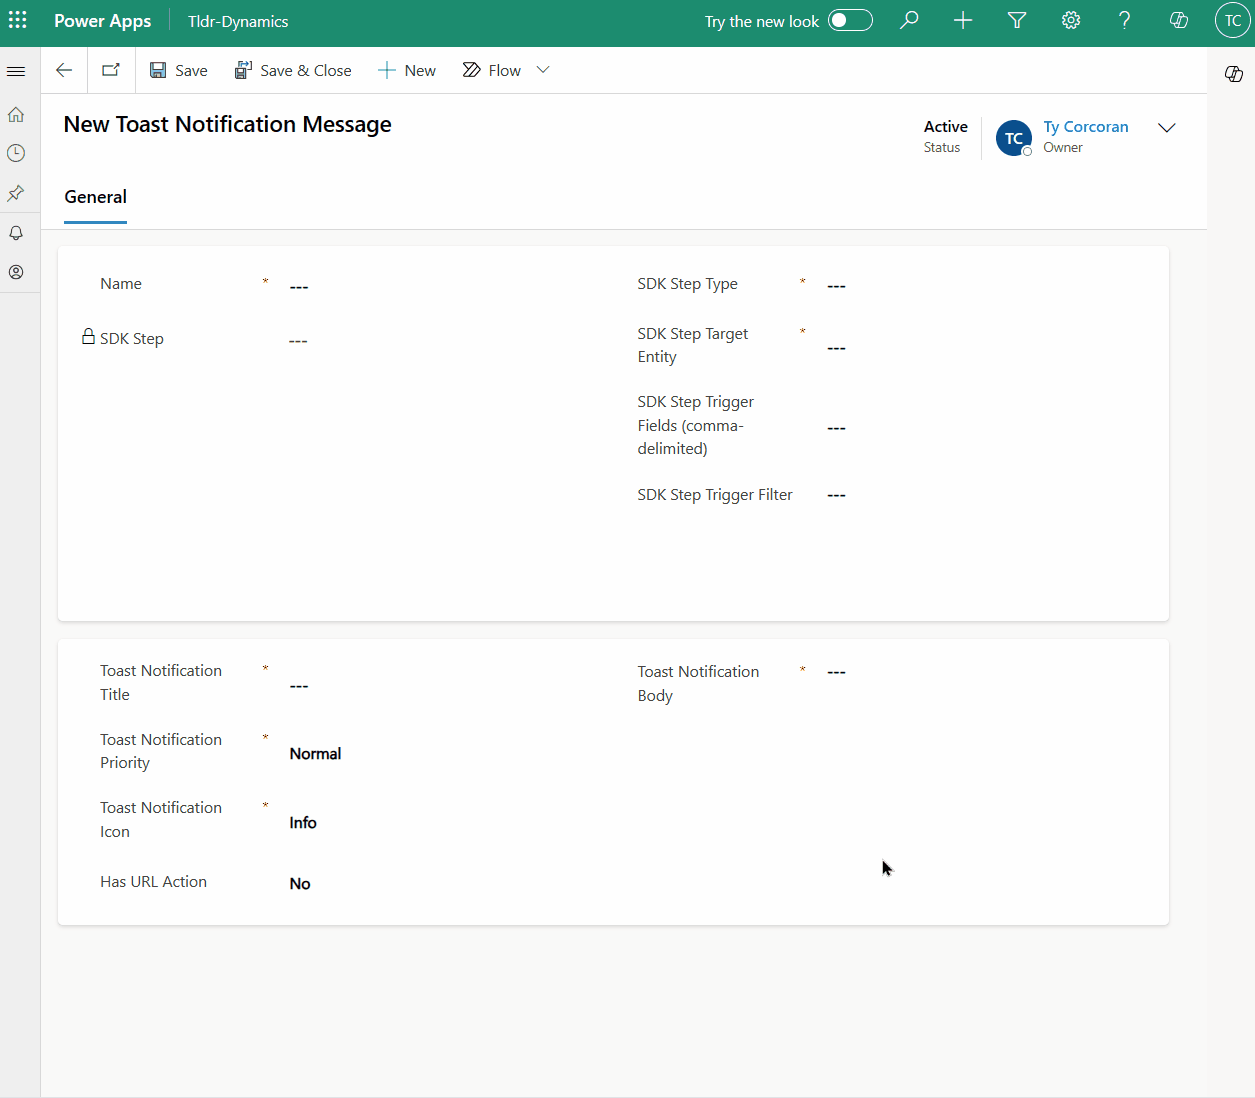Click the help question mark icon
Screen dimensions: 1255x1098
coord(1125,21)
